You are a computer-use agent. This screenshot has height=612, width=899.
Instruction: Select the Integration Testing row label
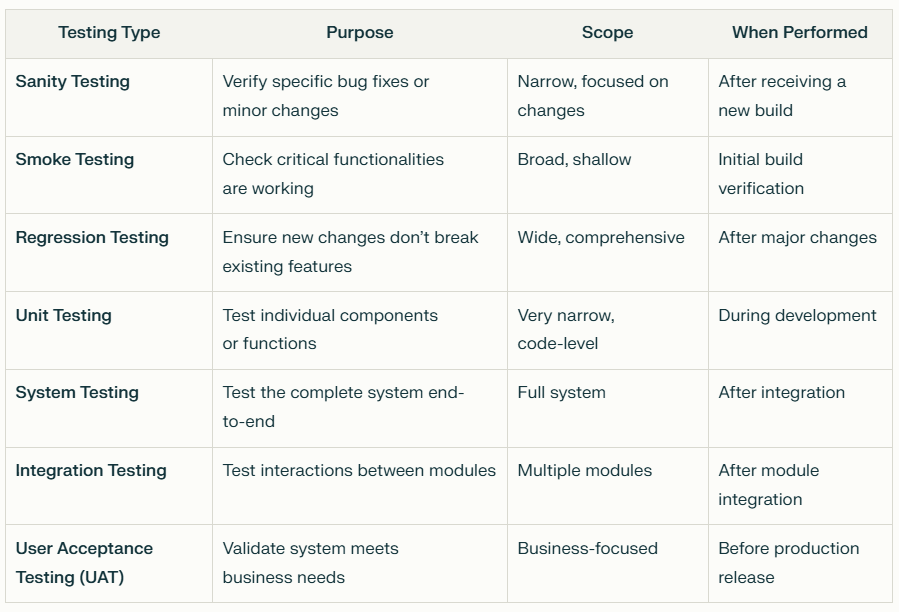(91, 471)
